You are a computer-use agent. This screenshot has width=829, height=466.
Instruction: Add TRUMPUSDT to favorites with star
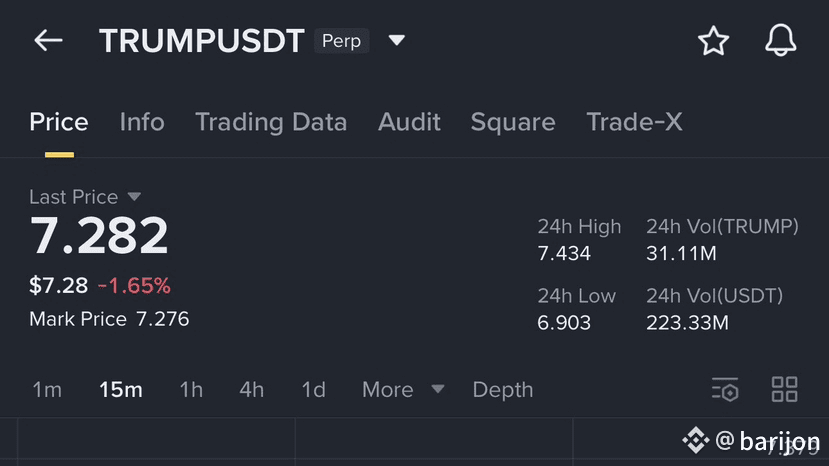(x=713, y=41)
